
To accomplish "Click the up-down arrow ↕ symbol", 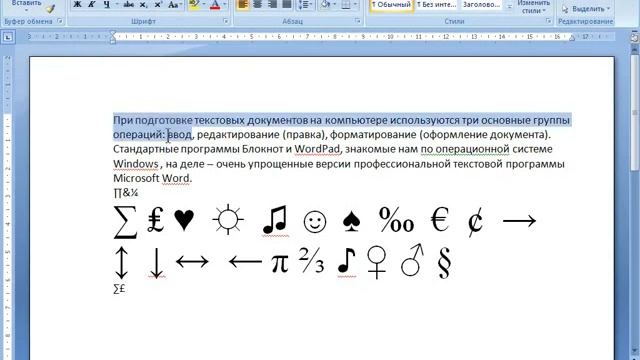I will [x=122, y=263].
